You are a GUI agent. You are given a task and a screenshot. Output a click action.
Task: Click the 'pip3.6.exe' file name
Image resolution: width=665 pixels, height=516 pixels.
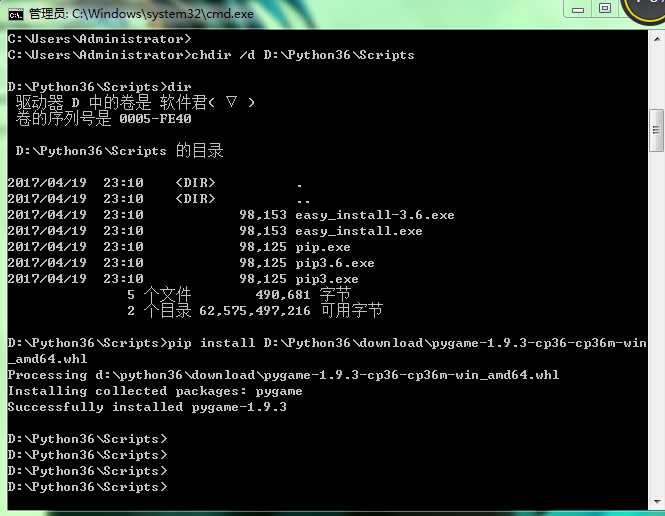pos(335,263)
